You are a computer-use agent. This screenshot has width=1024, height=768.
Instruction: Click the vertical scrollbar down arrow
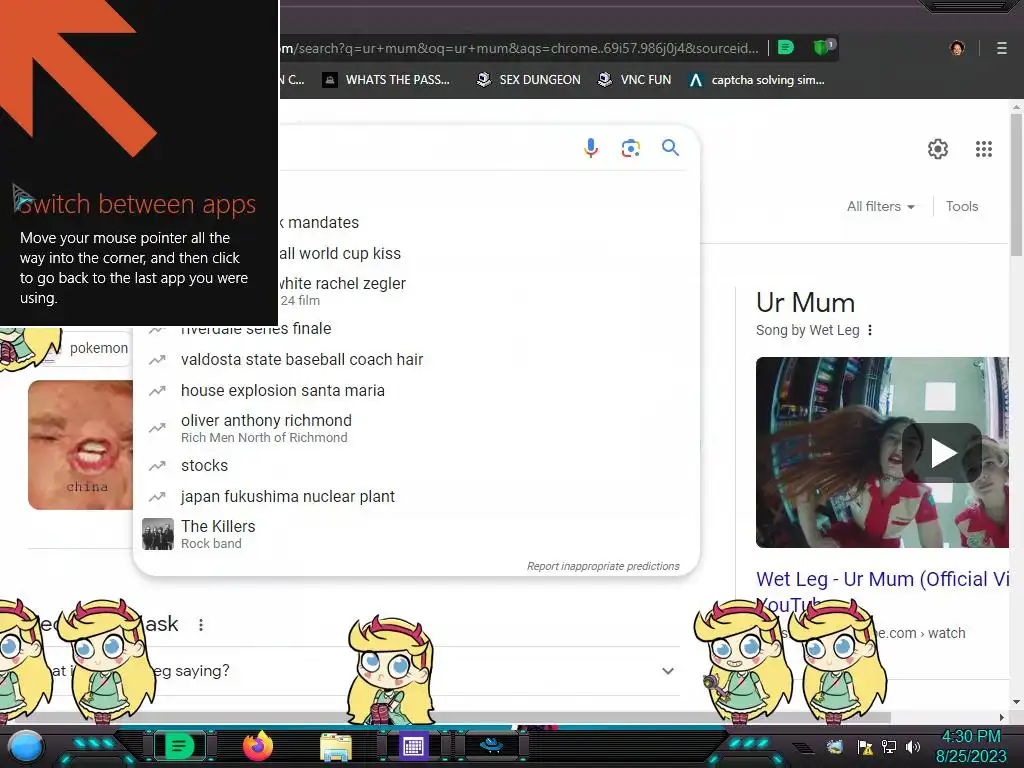pos(1016,703)
